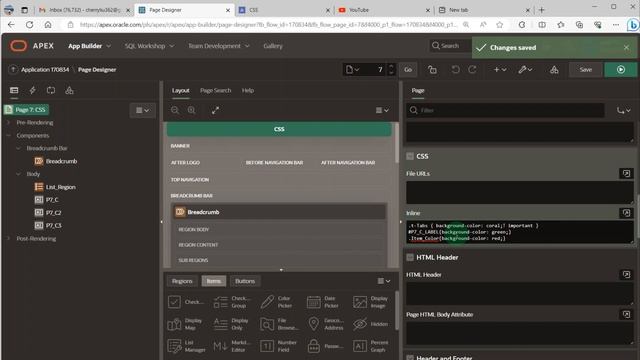Open a new browser tab
Screen dimensions: 640x360
542,10
